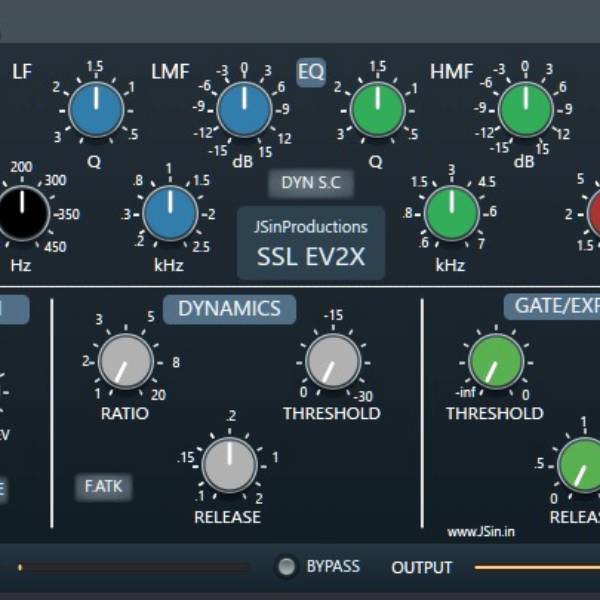This screenshot has width=600, height=600.
Task: Enable the F.ATK fast attack button
Action: [x=103, y=487]
